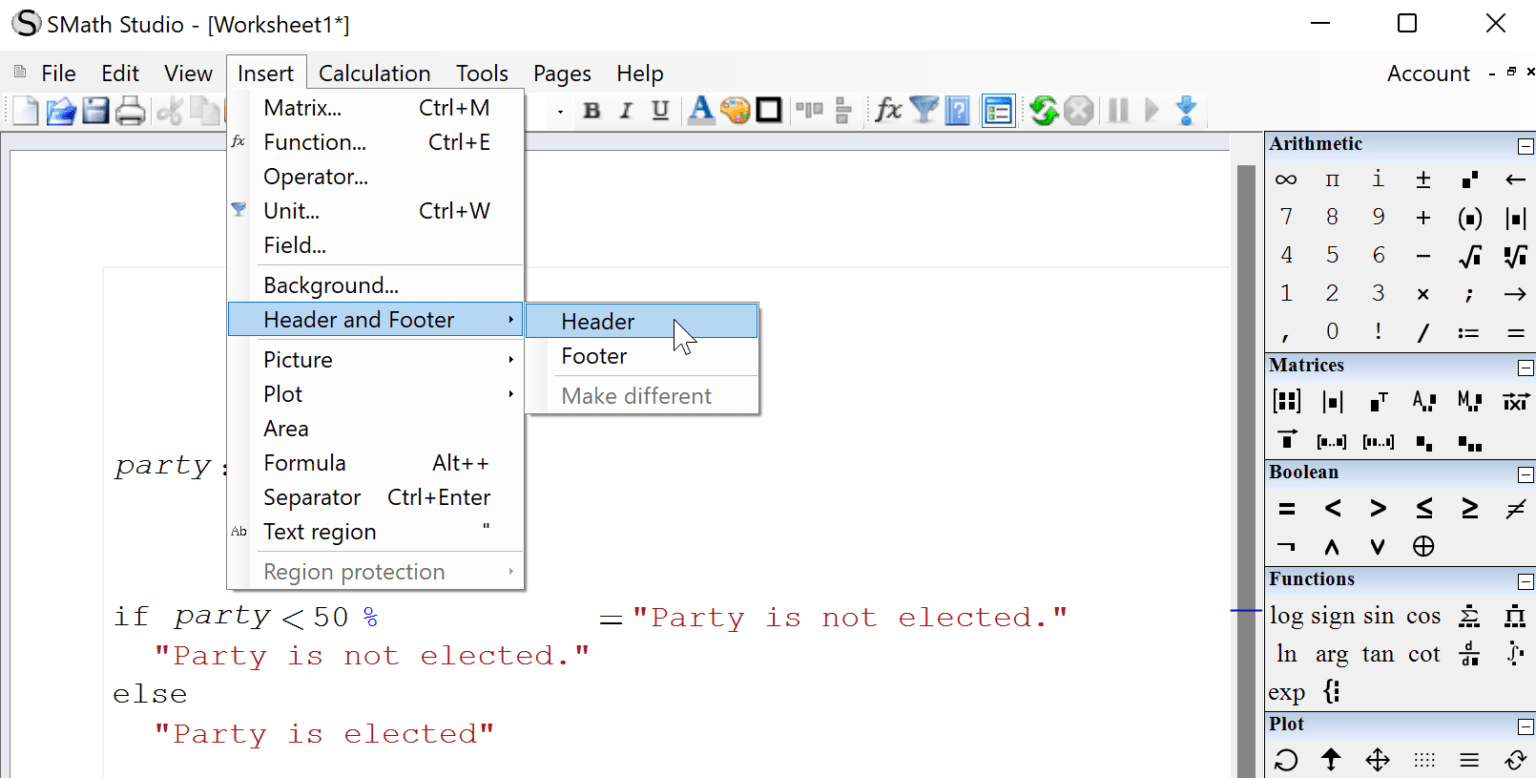This screenshot has height=778, width=1536.
Task: Insert the not-equal operator from Boolean panel
Action: 1515,509
